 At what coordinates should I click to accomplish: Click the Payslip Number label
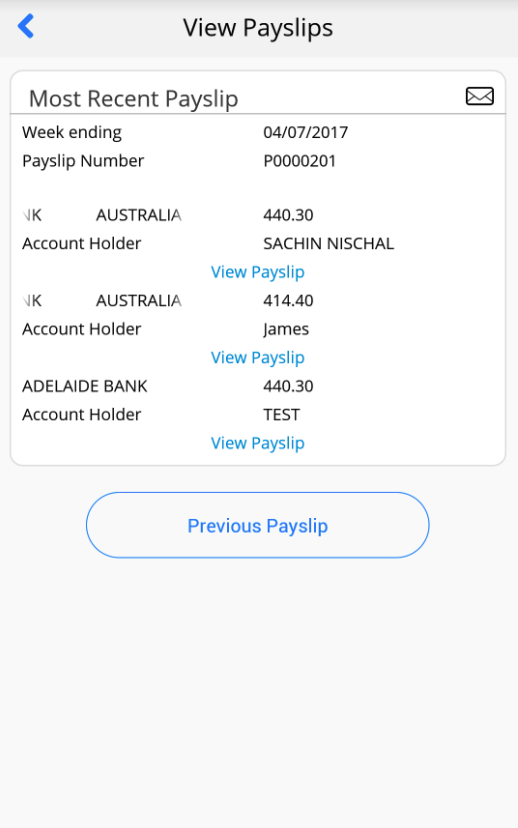tap(83, 161)
